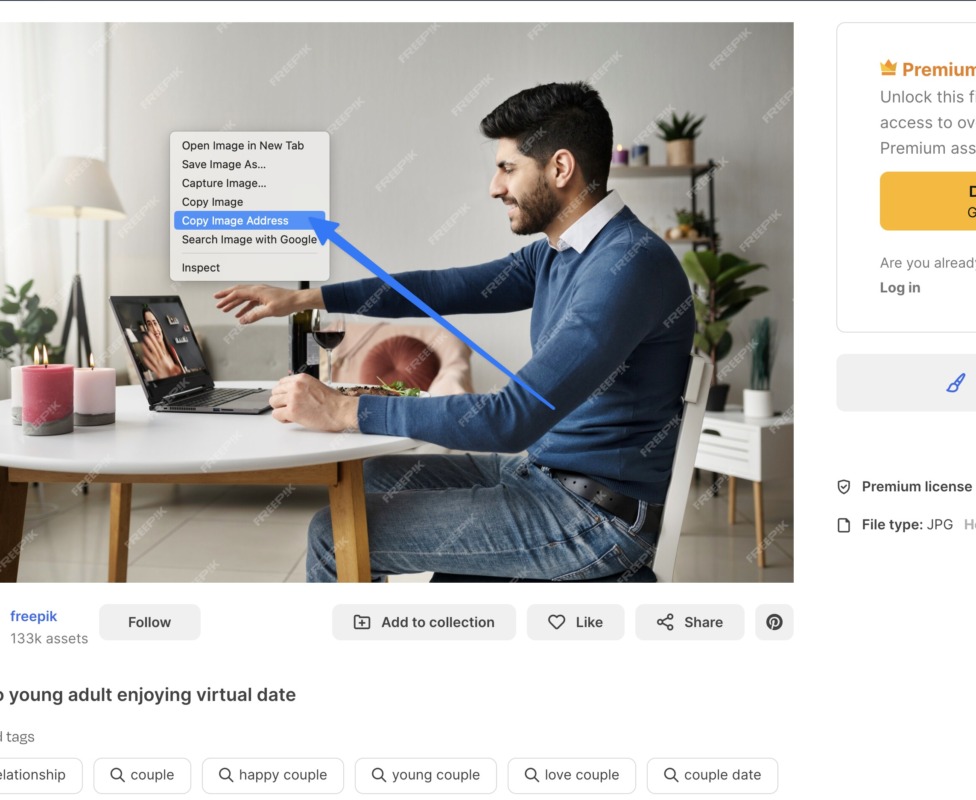Open the freepik author profile link
Viewport: 976px width, 800px height.
34,616
